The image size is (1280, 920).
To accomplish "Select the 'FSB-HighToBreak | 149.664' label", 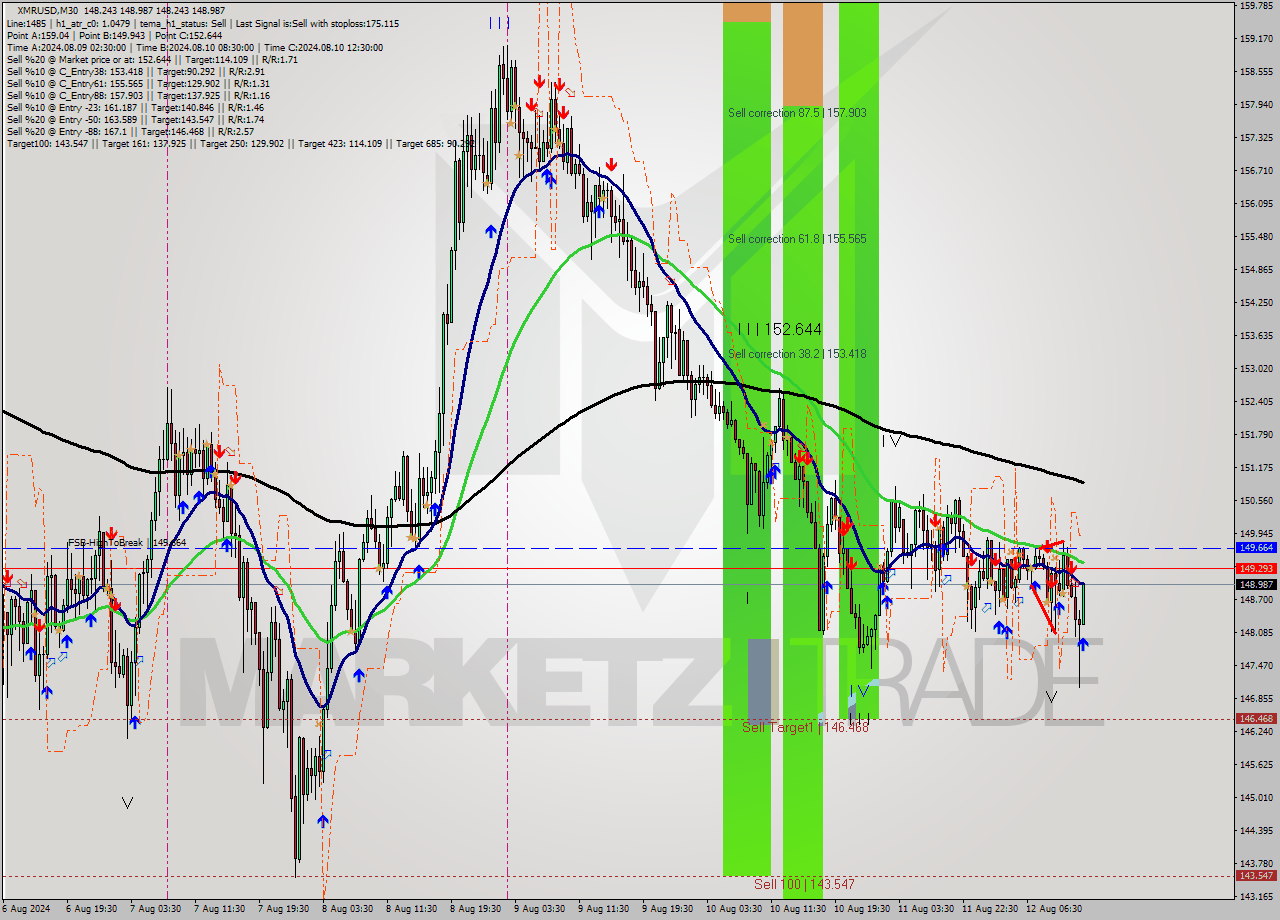I will tap(127, 543).
